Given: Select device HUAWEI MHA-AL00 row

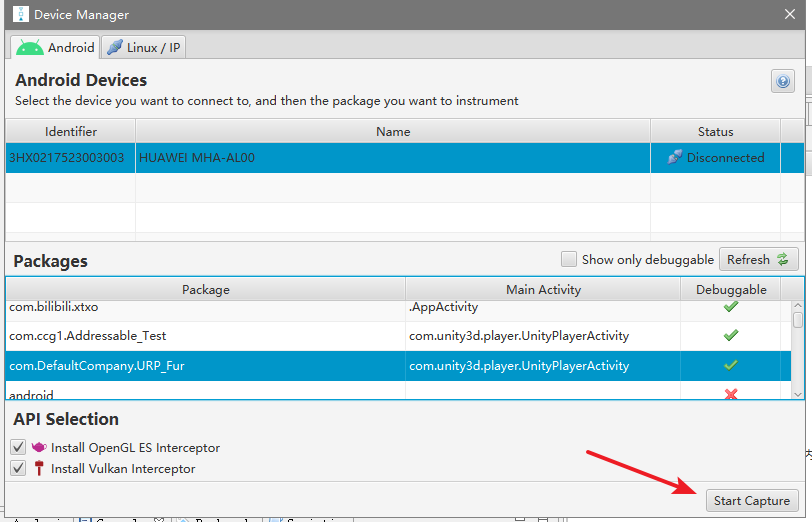Looking at the screenshot, I should click(x=405, y=158).
